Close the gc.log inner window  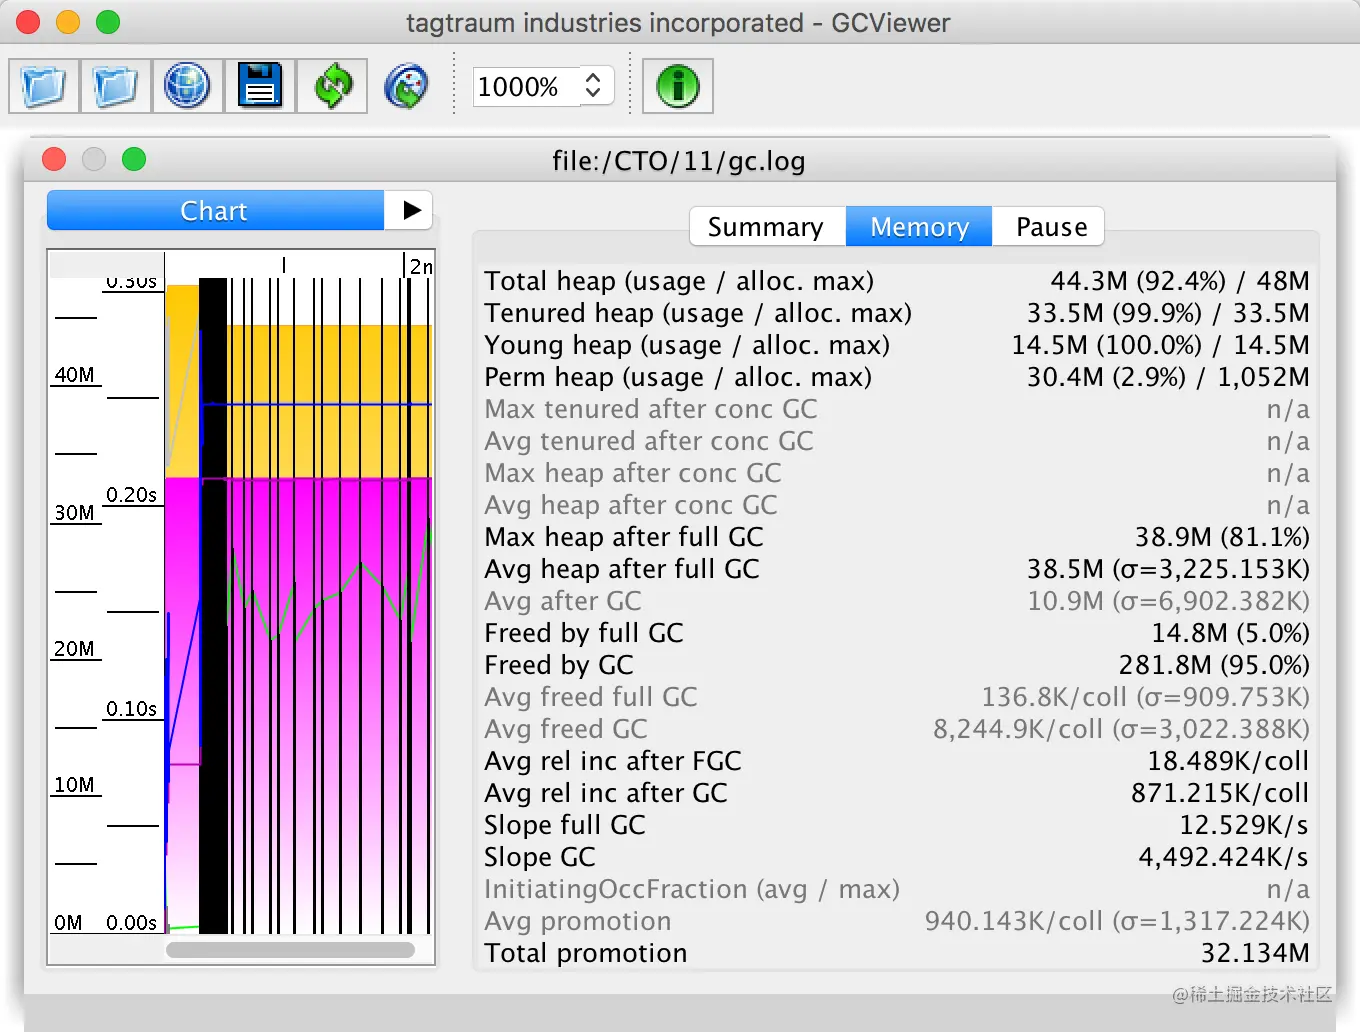[x=54, y=159]
